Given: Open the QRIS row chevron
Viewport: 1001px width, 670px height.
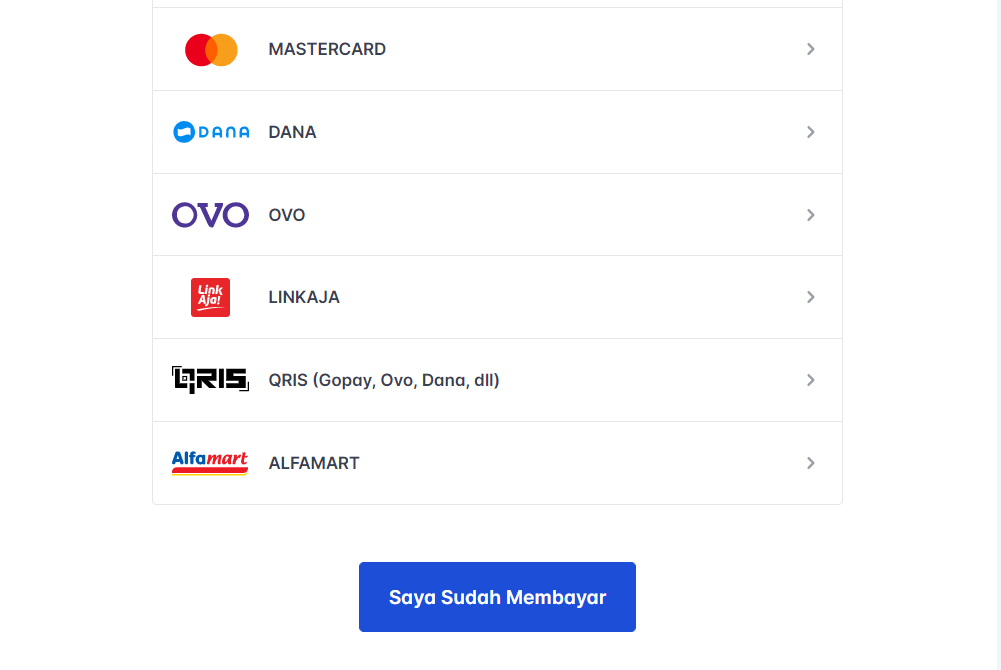Looking at the screenshot, I should click(x=811, y=380).
